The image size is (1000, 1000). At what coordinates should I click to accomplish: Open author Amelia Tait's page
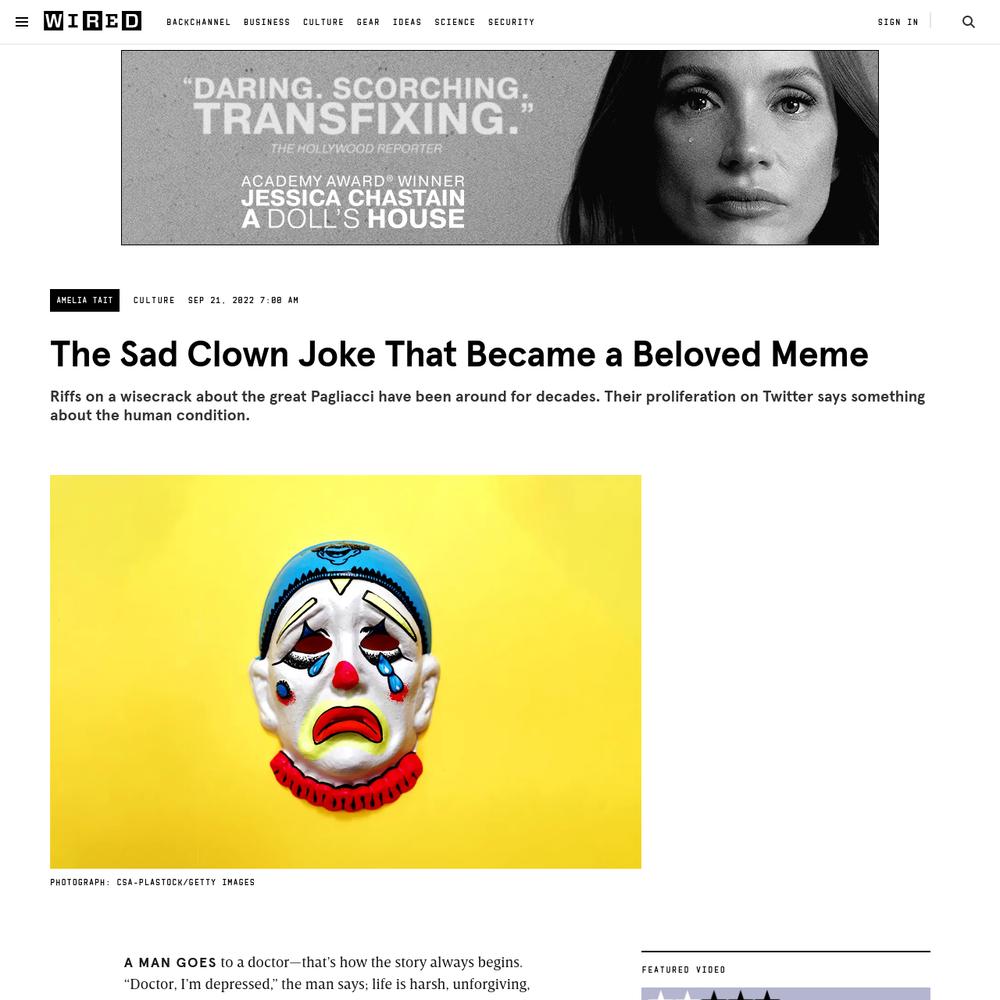(x=85, y=300)
